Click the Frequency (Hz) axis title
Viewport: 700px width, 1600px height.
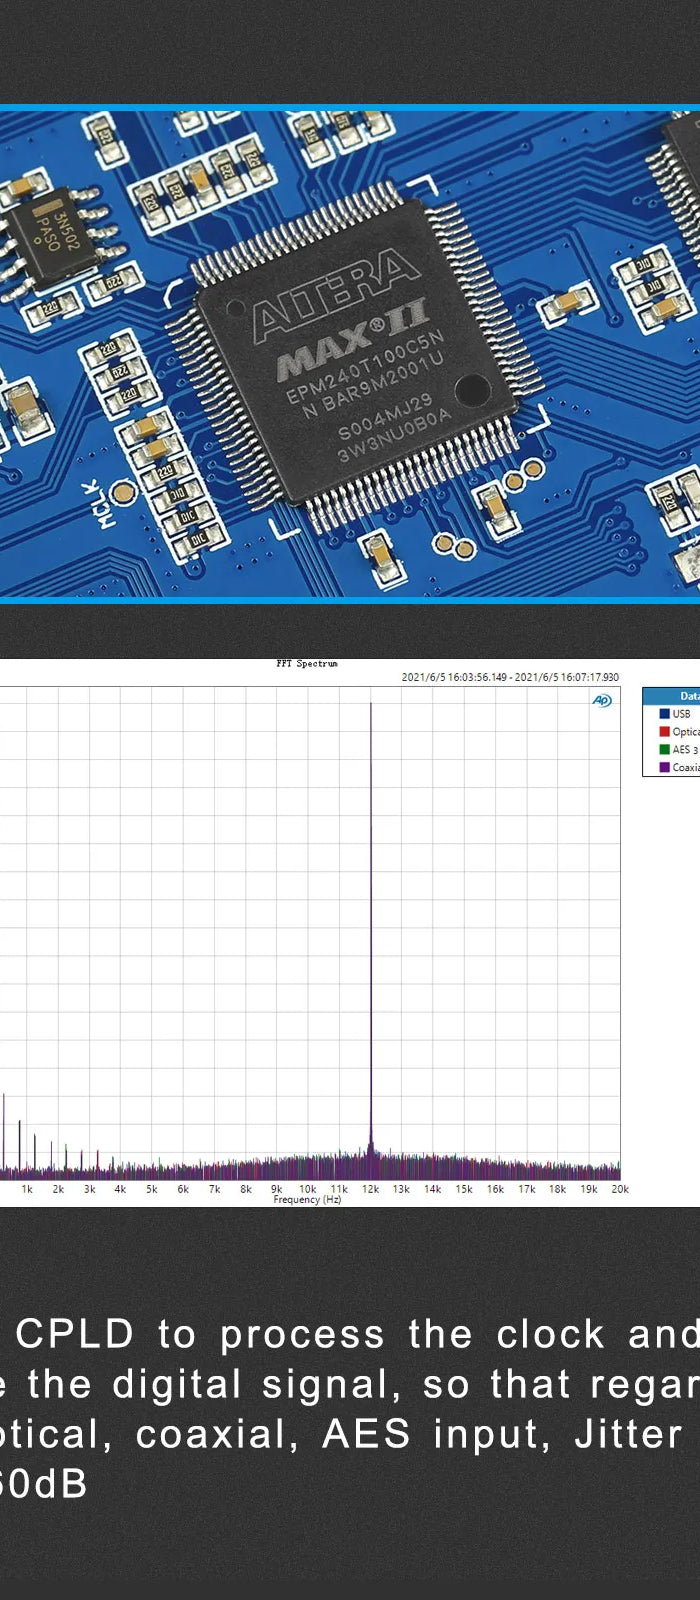click(307, 1199)
